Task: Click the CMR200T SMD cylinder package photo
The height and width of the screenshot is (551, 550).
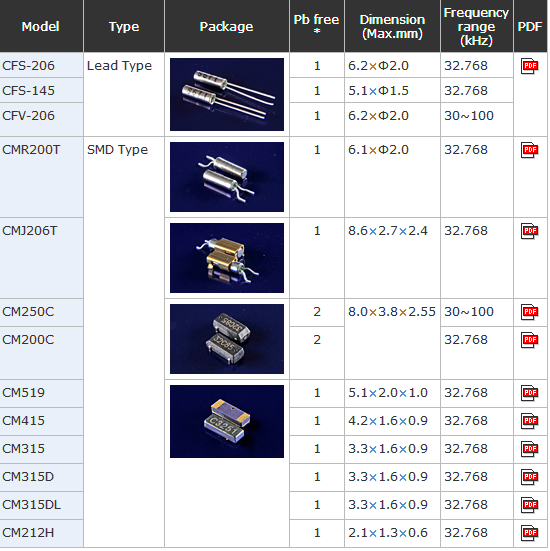Action: [x=227, y=177]
